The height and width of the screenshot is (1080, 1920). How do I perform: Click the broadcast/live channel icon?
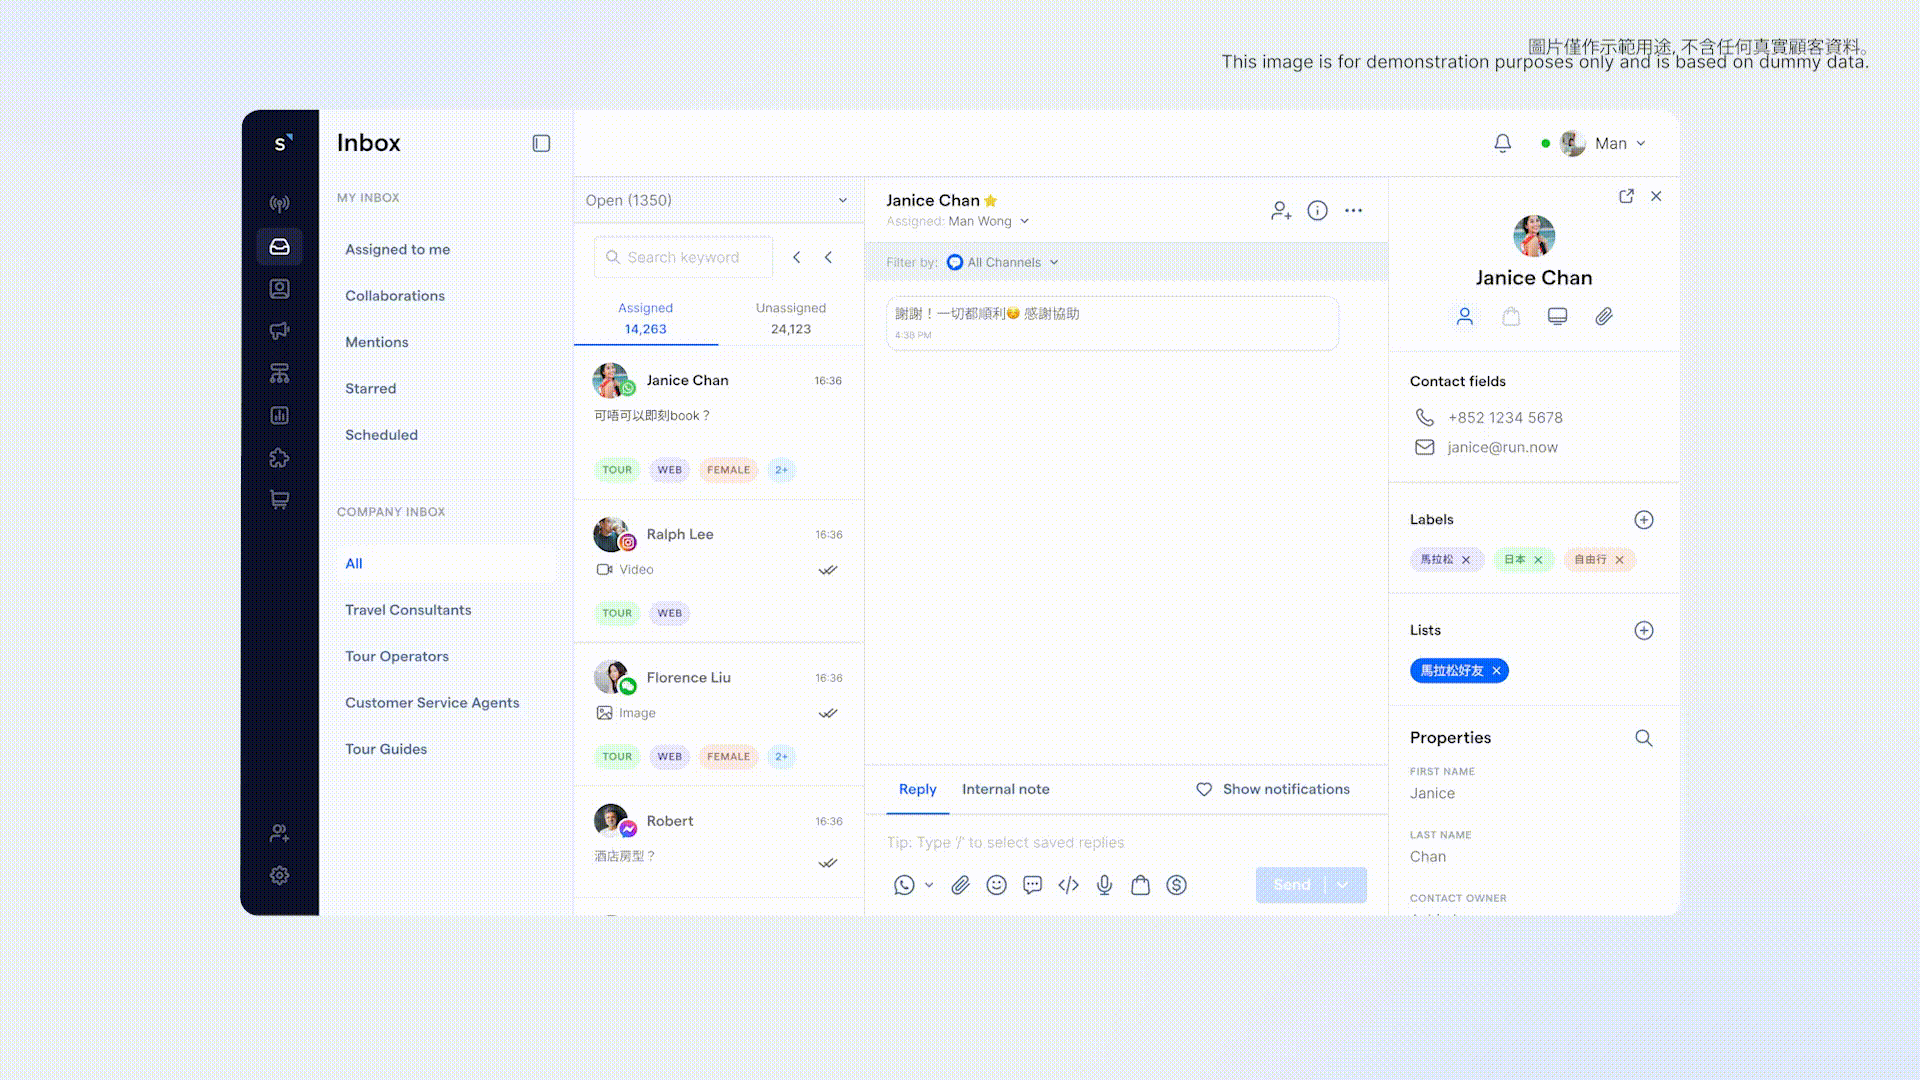(x=278, y=203)
